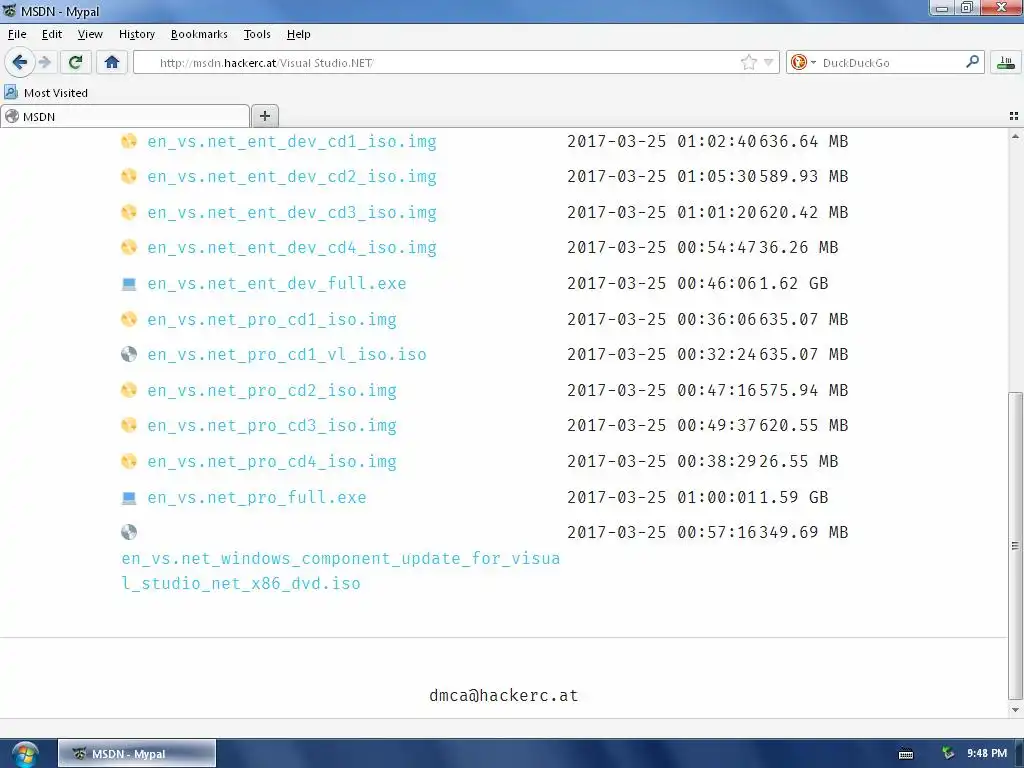This screenshot has width=1024, height=768.
Task: Open the en_vs.net_pro_cd2_iso.img link
Action: (x=272, y=391)
